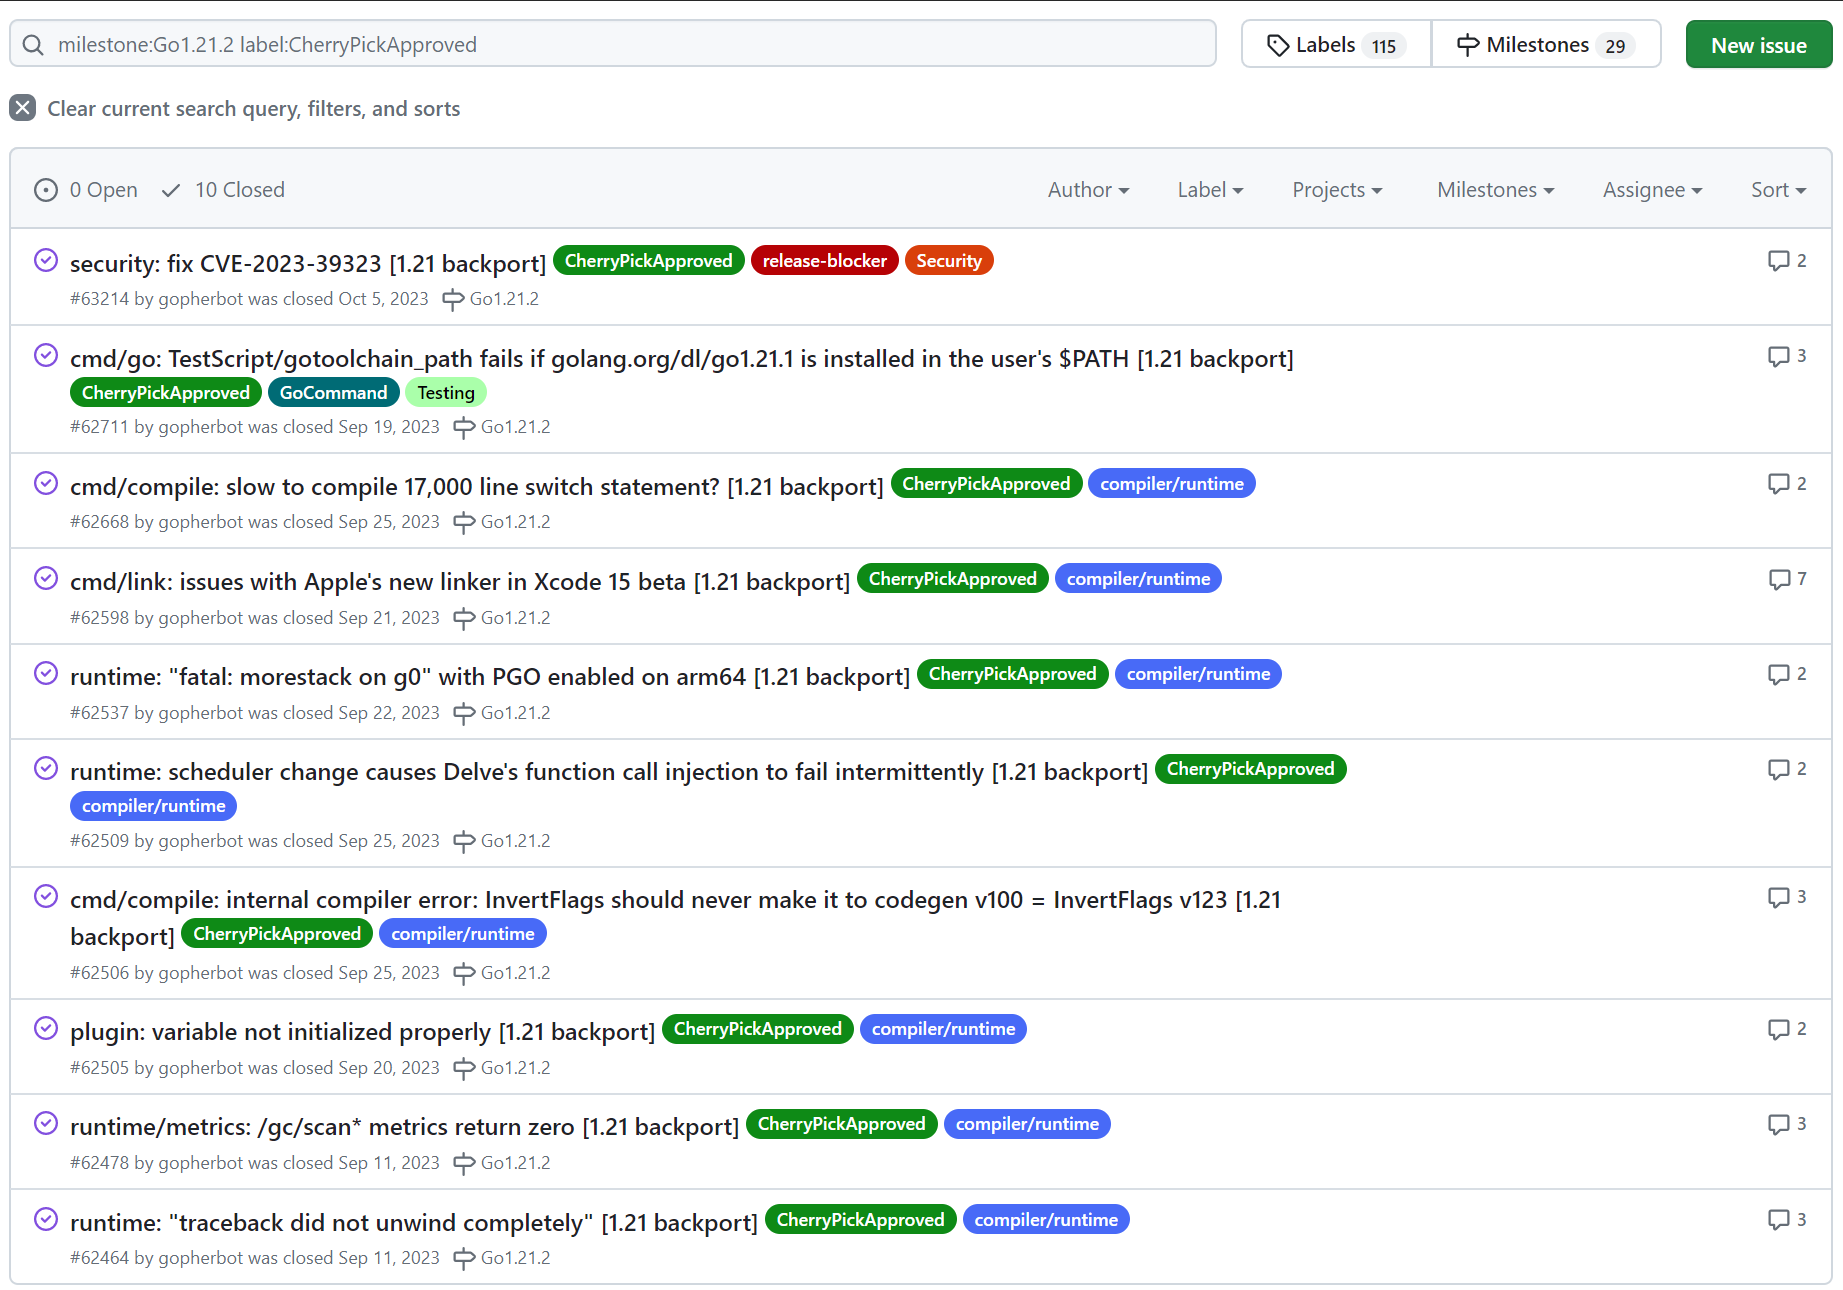1843x1290 pixels.
Task: Click the search magnifier icon in filter box
Action: pyautogui.click(x=33, y=45)
